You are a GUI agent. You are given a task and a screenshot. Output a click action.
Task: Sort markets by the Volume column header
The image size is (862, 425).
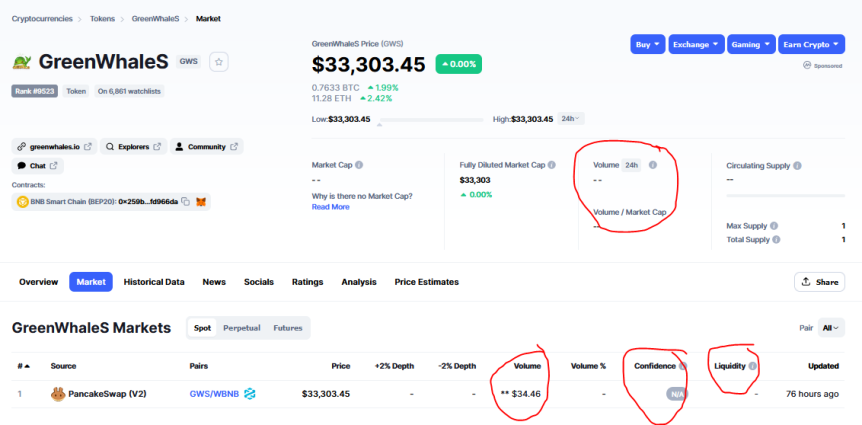coord(527,366)
